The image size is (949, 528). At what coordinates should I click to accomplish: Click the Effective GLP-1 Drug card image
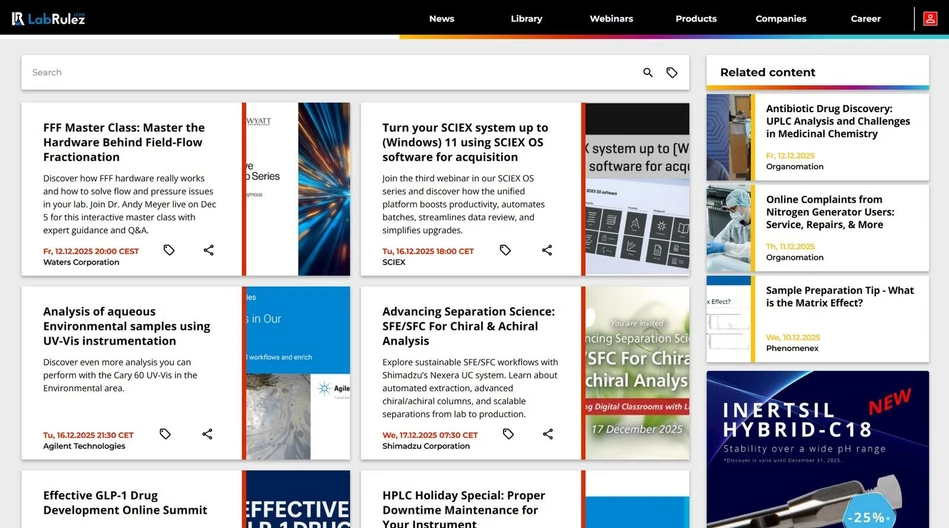point(298,499)
